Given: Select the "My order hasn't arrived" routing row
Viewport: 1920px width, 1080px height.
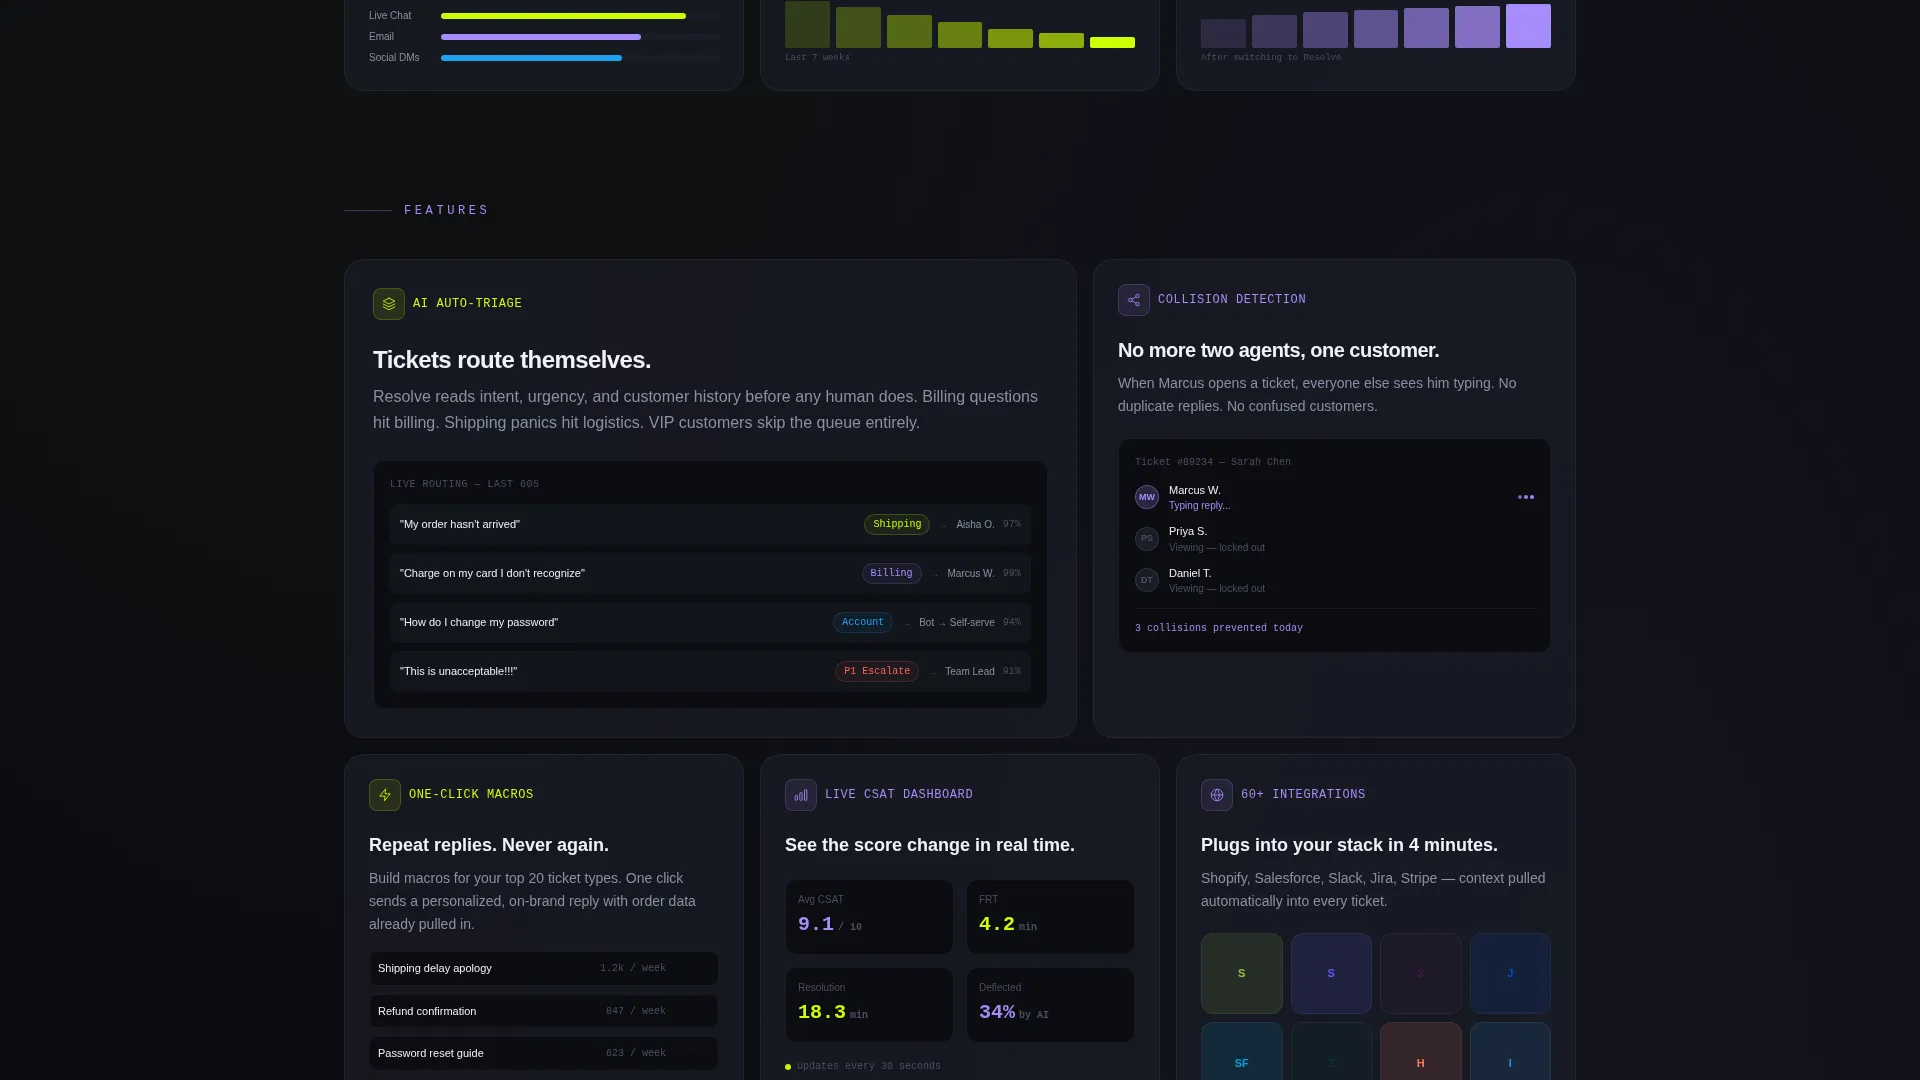Looking at the screenshot, I should pos(710,525).
